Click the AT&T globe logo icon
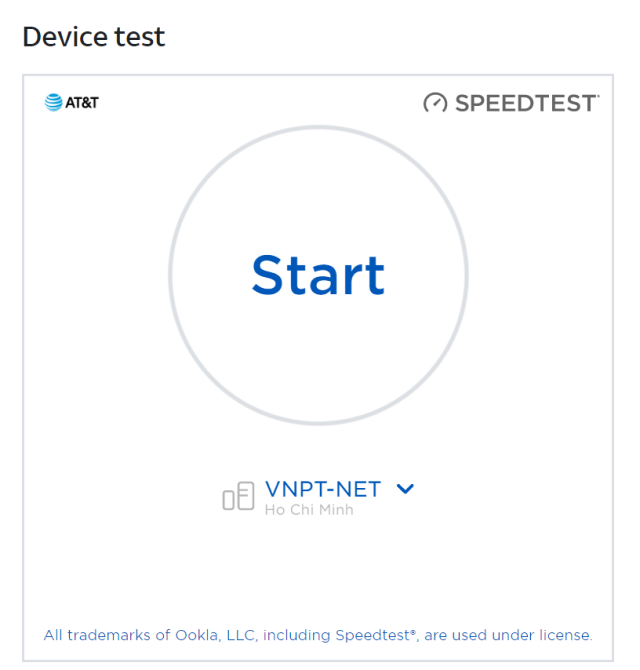 53,103
